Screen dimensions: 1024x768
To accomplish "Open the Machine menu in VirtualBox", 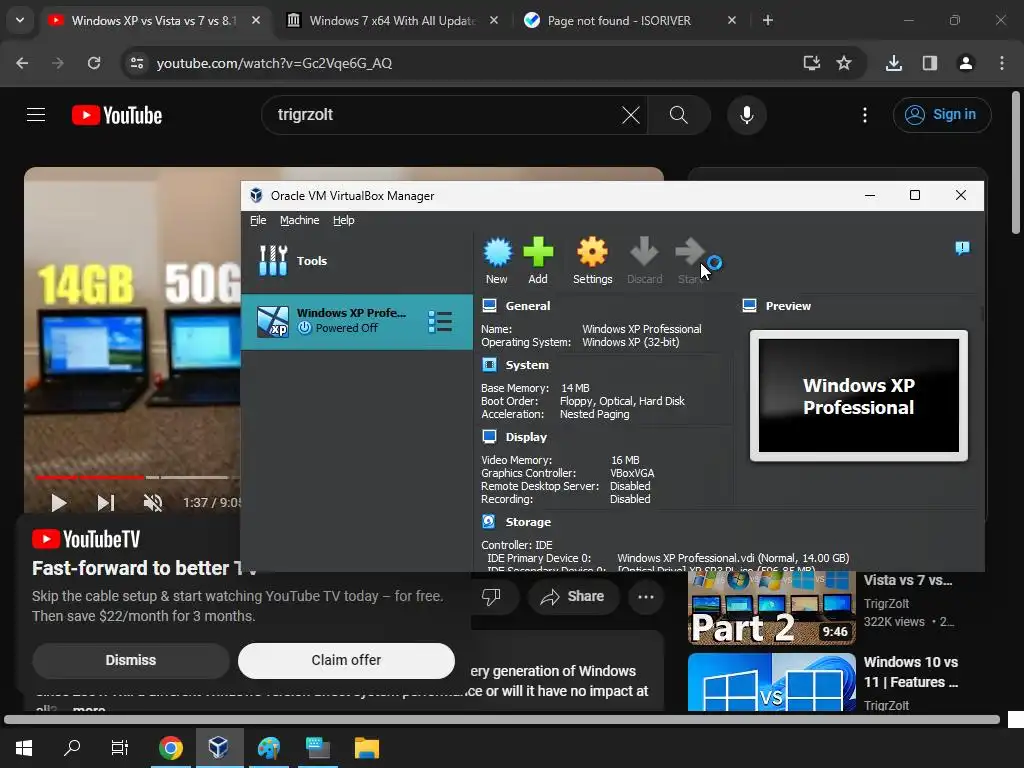I will click(x=300, y=220).
